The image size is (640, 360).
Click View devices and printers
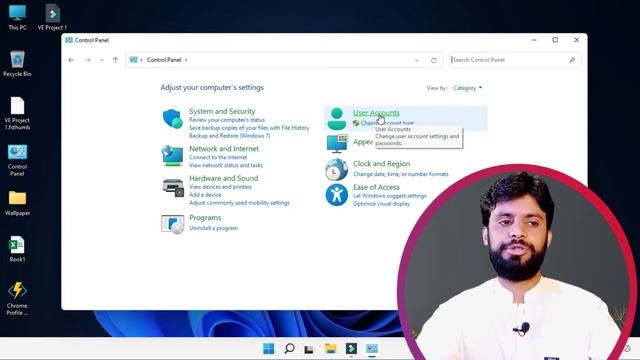click(220, 187)
